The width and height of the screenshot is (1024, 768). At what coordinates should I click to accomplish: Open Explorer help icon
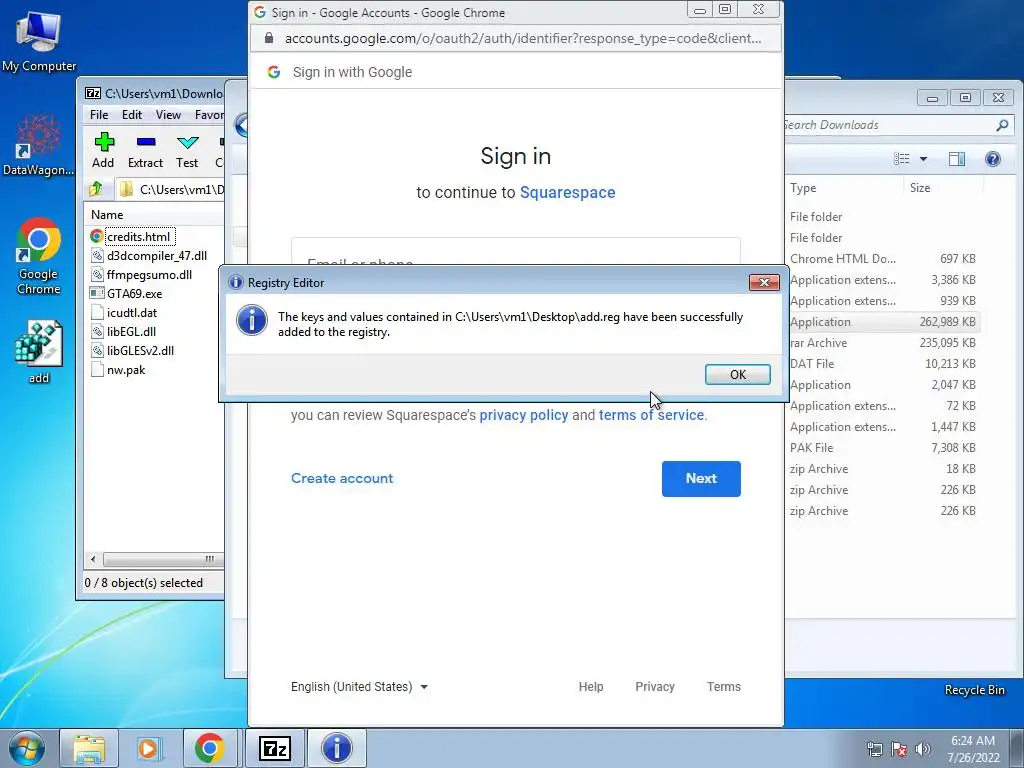pos(993,159)
